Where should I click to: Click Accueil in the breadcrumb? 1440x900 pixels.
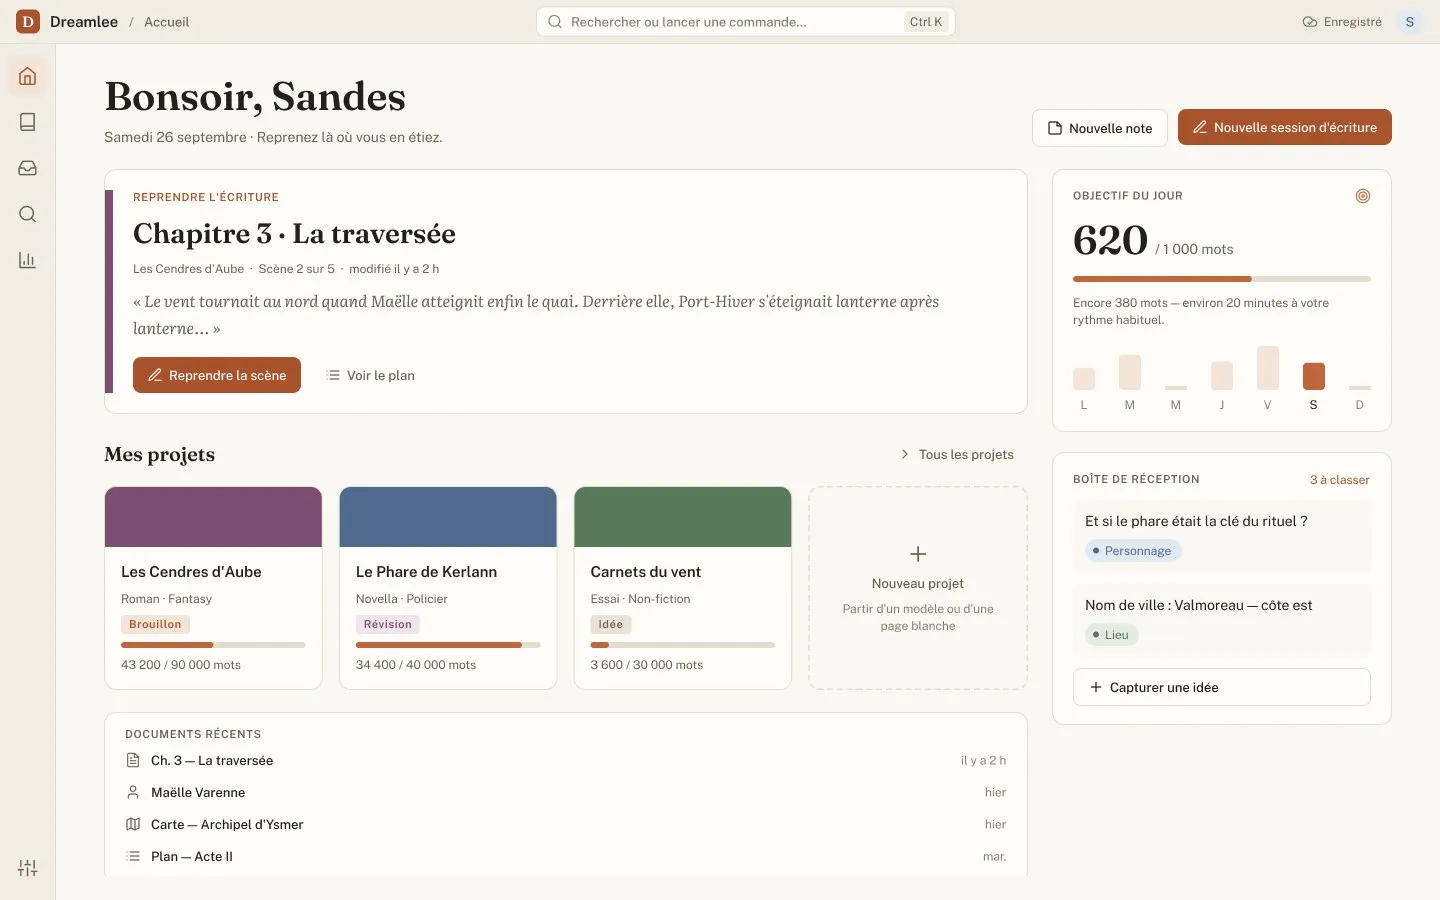click(x=166, y=21)
